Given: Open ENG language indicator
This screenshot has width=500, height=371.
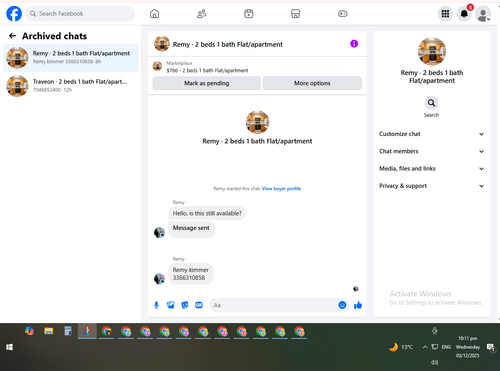Looking at the screenshot, I should [x=446, y=347].
